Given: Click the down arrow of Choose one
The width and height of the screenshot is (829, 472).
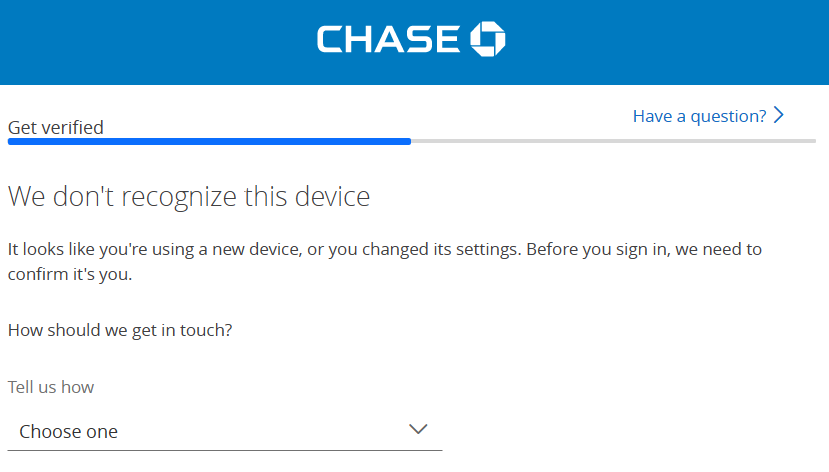Looking at the screenshot, I should pyautogui.click(x=418, y=429).
